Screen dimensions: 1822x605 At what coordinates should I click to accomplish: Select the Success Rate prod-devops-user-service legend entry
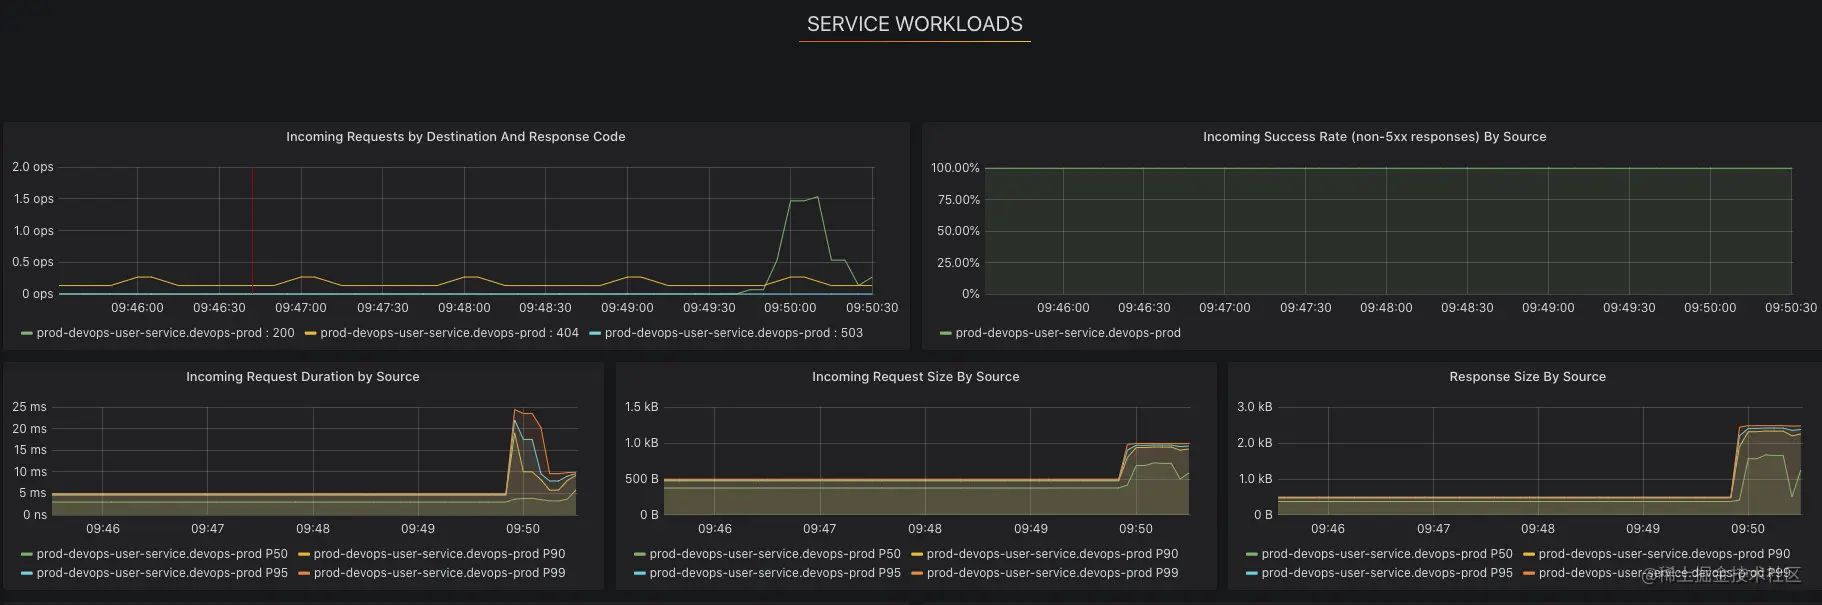1068,333
